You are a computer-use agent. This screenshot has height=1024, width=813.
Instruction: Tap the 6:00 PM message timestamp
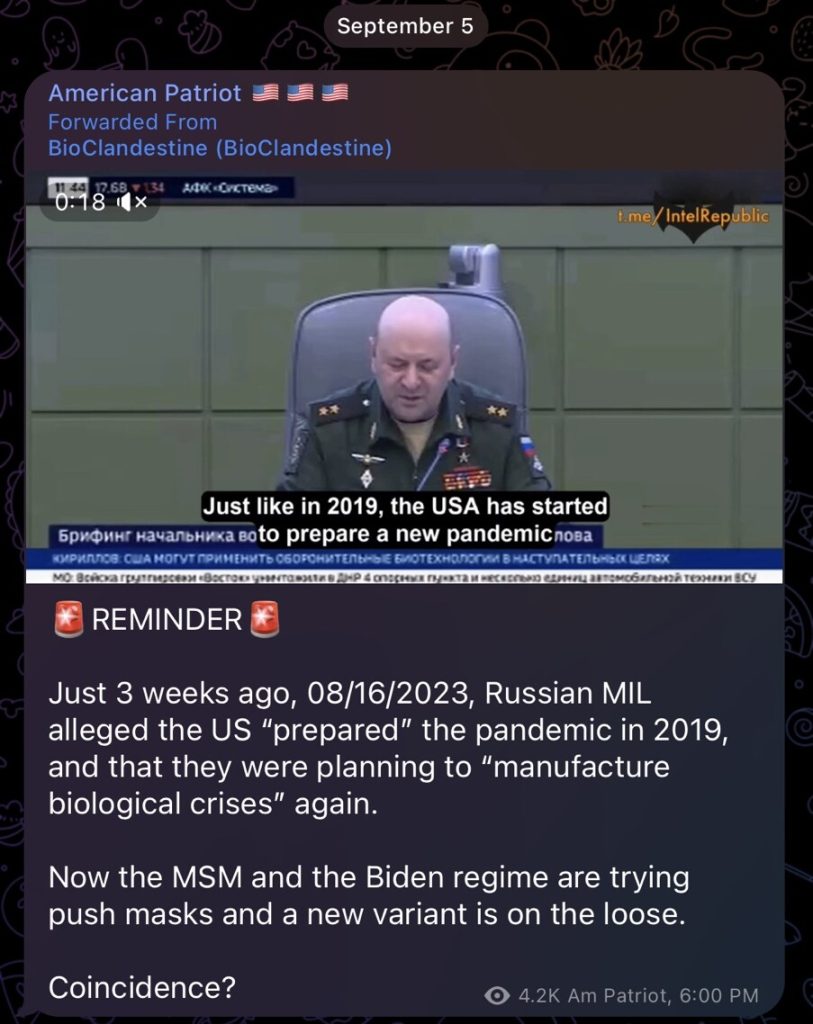719,995
